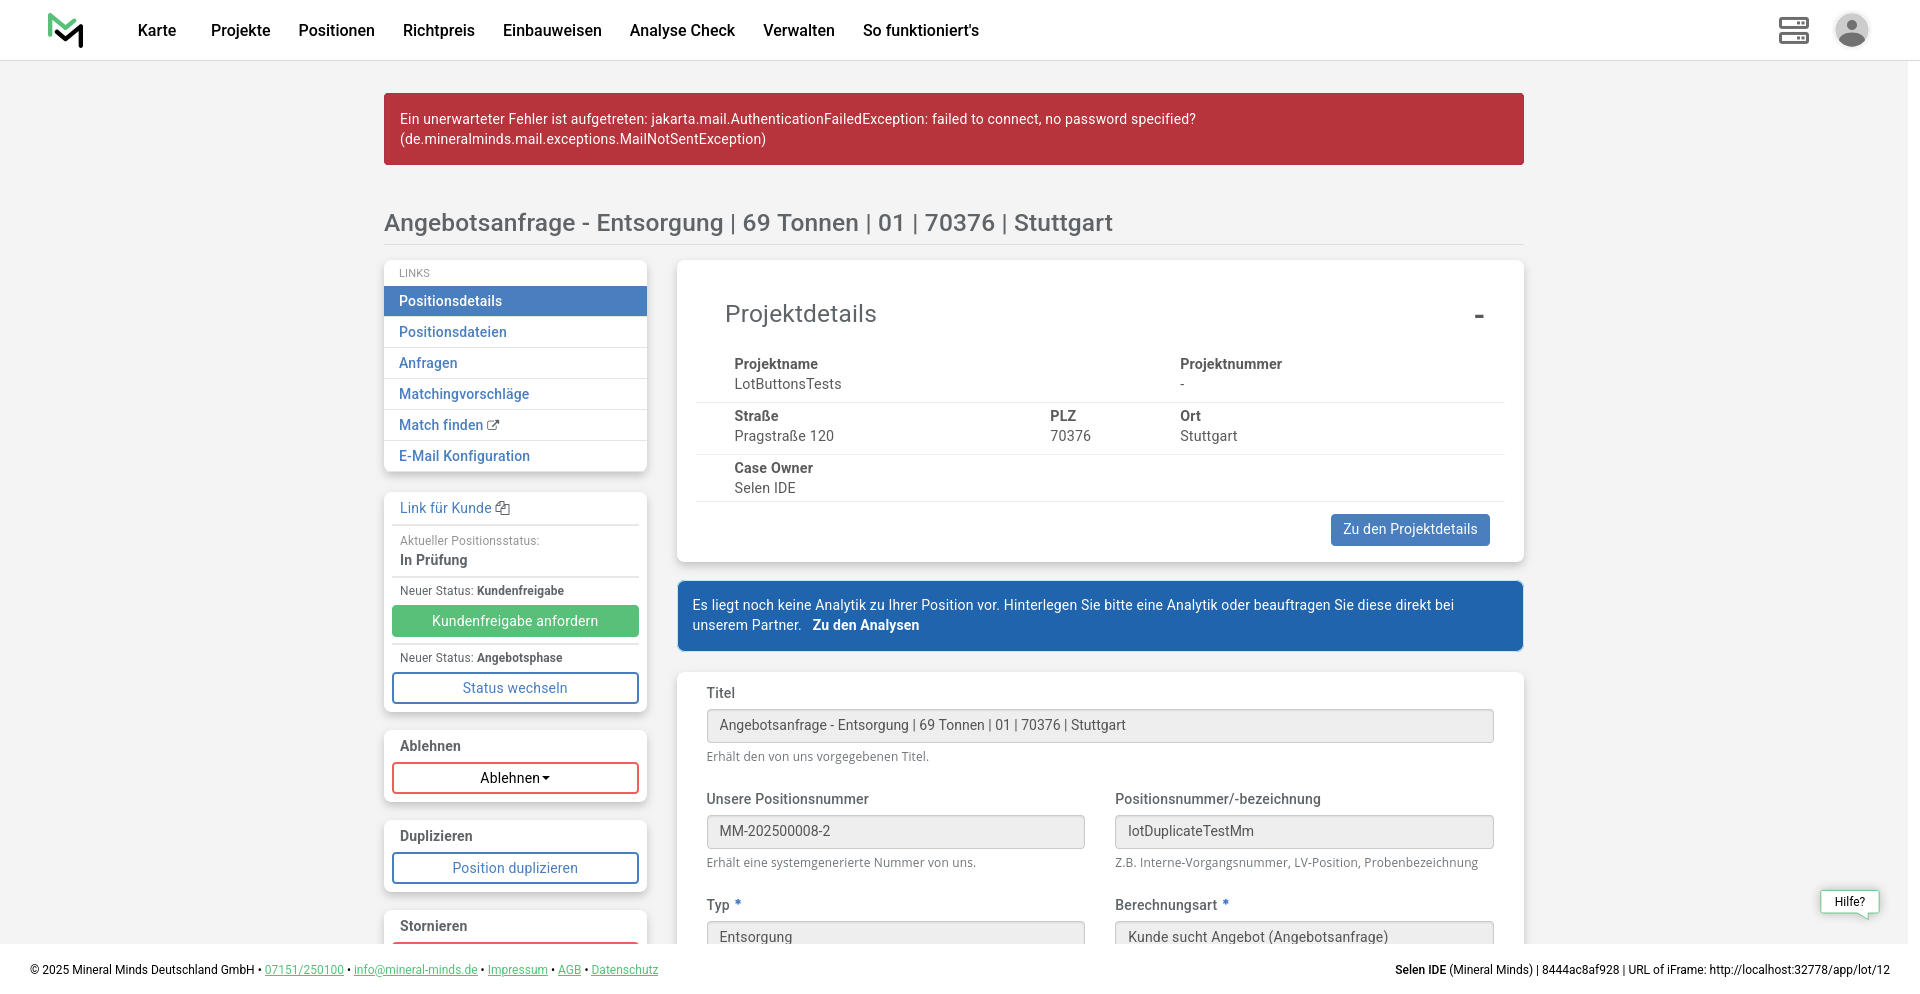
Task: Follow the Zu den Analysen link
Action: click(865, 625)
